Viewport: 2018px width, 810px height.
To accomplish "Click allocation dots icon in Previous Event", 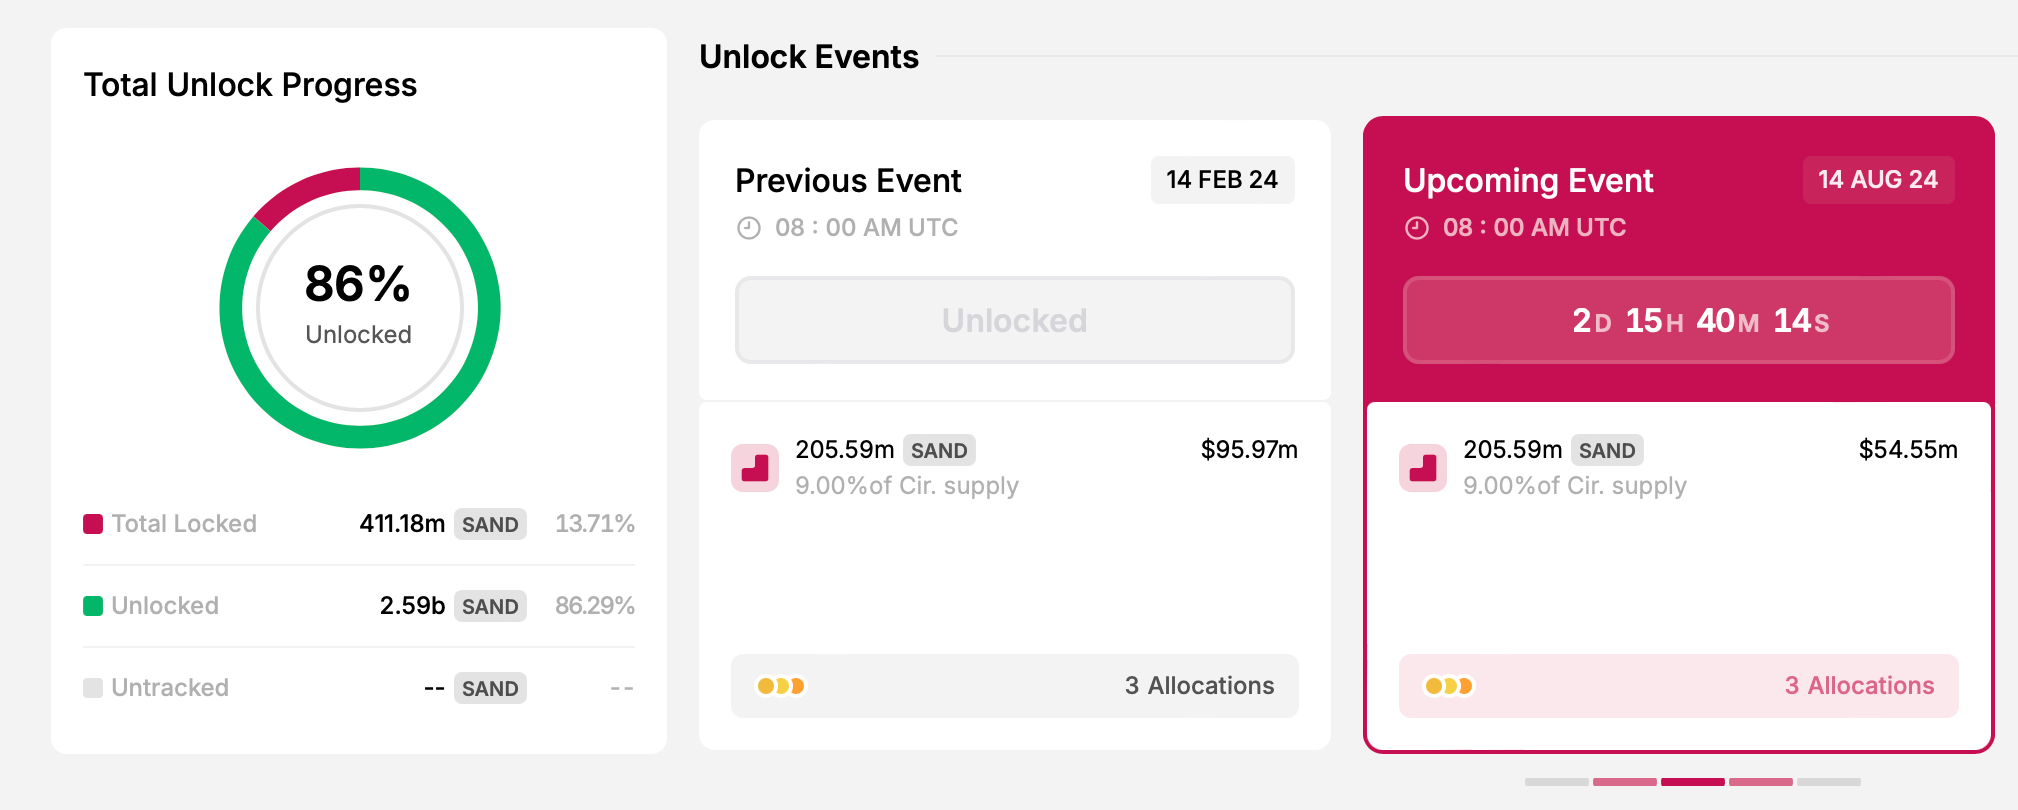I will point(781,686).
